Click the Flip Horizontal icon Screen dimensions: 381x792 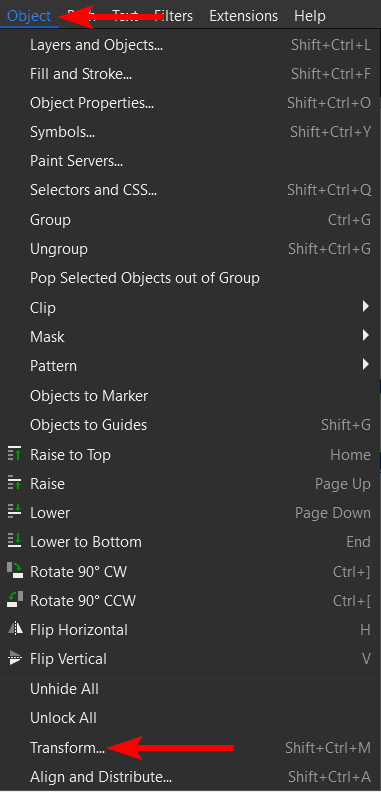click(14, 629)
